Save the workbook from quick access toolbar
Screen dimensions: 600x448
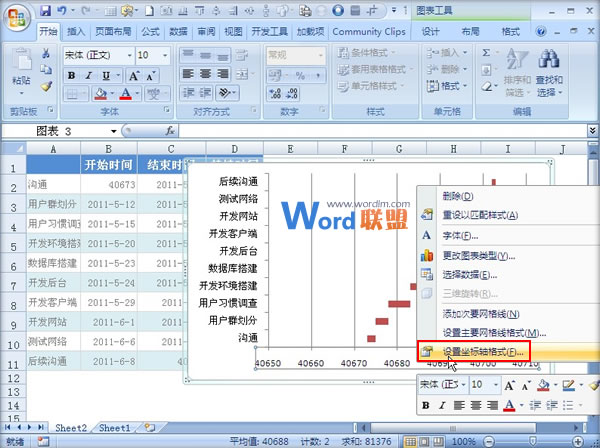click(x=46, y=11)
